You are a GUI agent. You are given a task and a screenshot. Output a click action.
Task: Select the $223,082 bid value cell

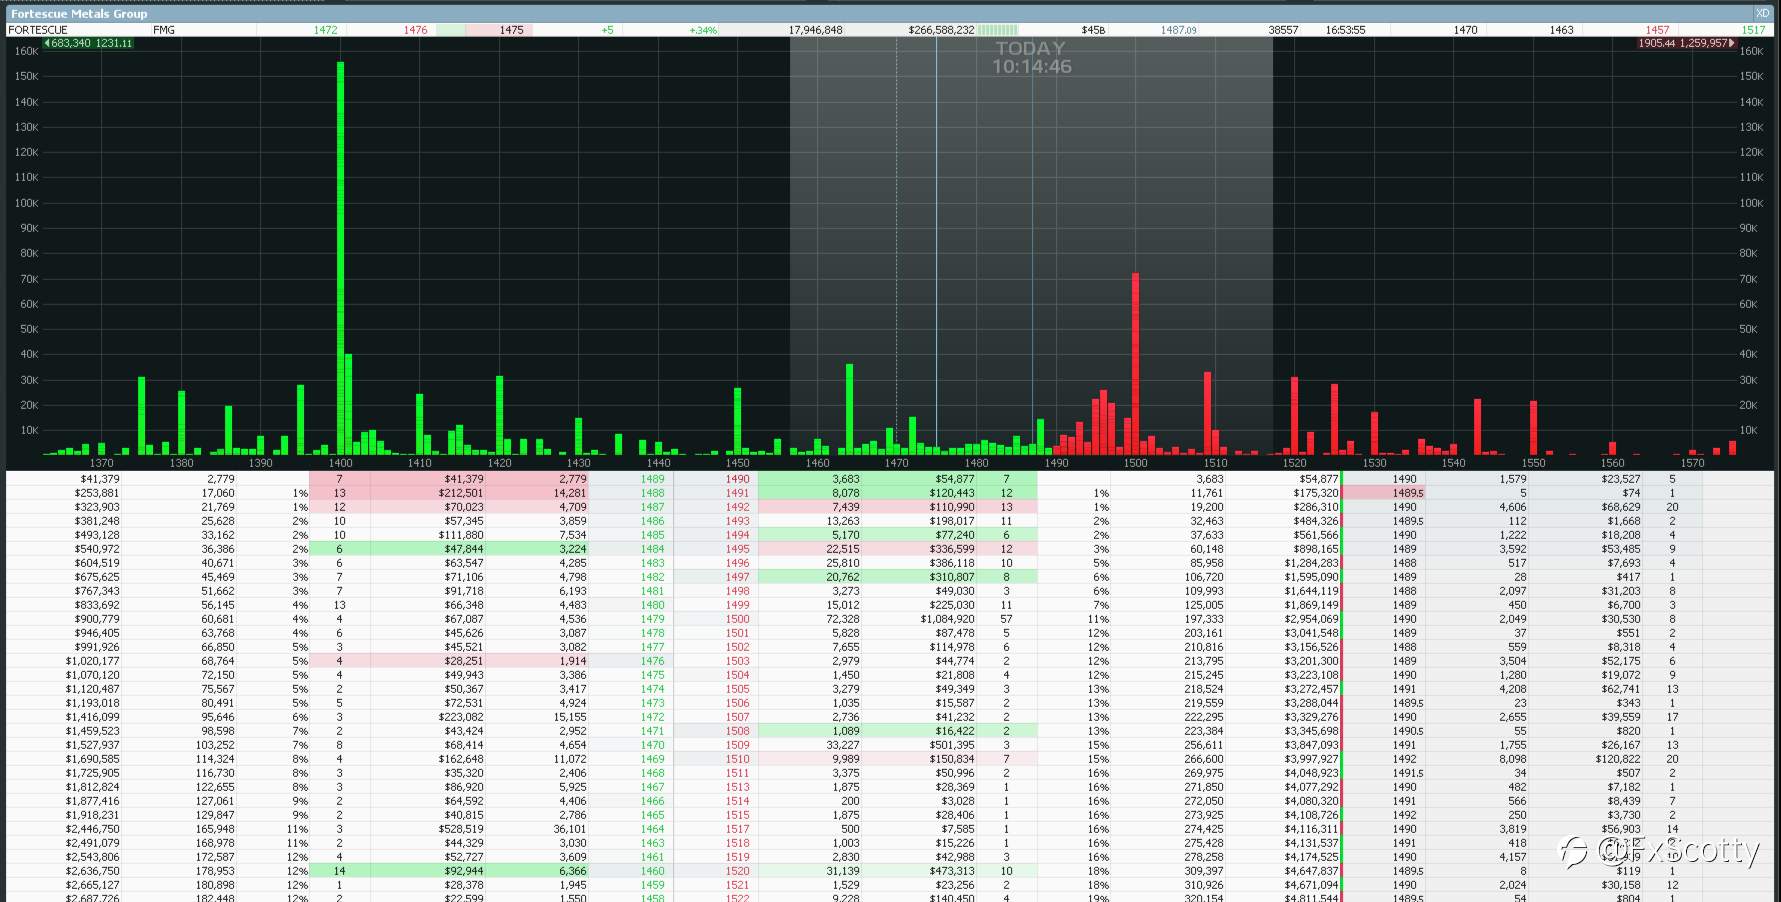coord(461,717)
